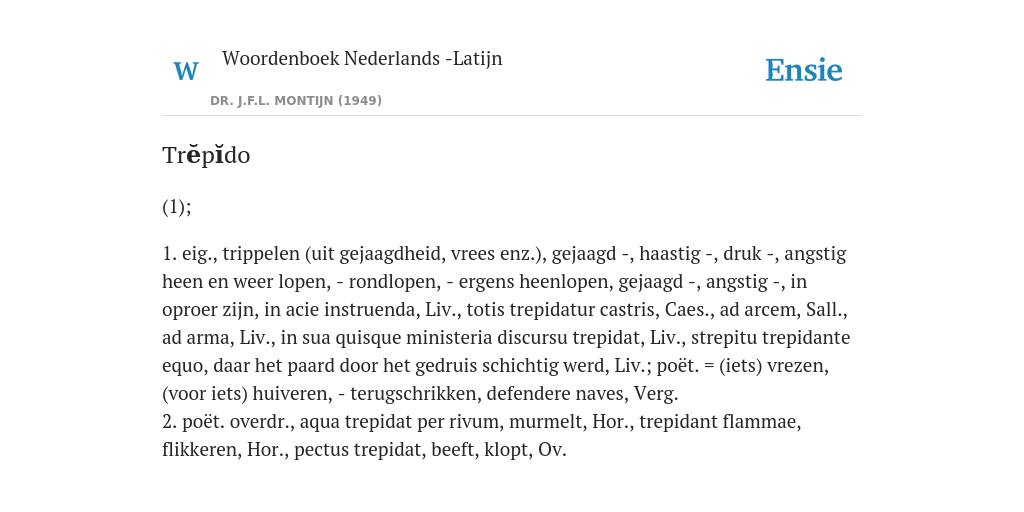Open Woordenboek Nederlands -Latijn title link

coord(362,59)
